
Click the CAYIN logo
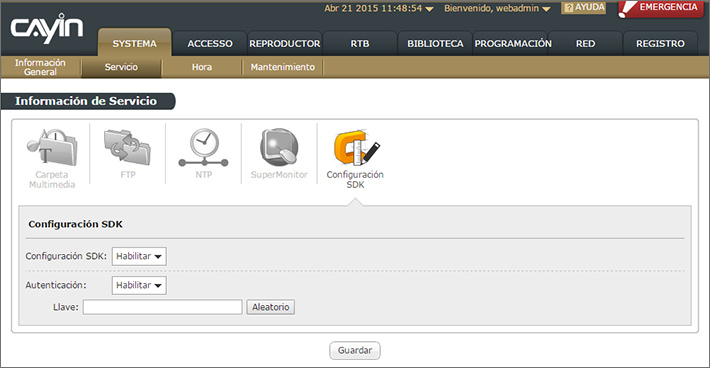(x=47, y=28)
